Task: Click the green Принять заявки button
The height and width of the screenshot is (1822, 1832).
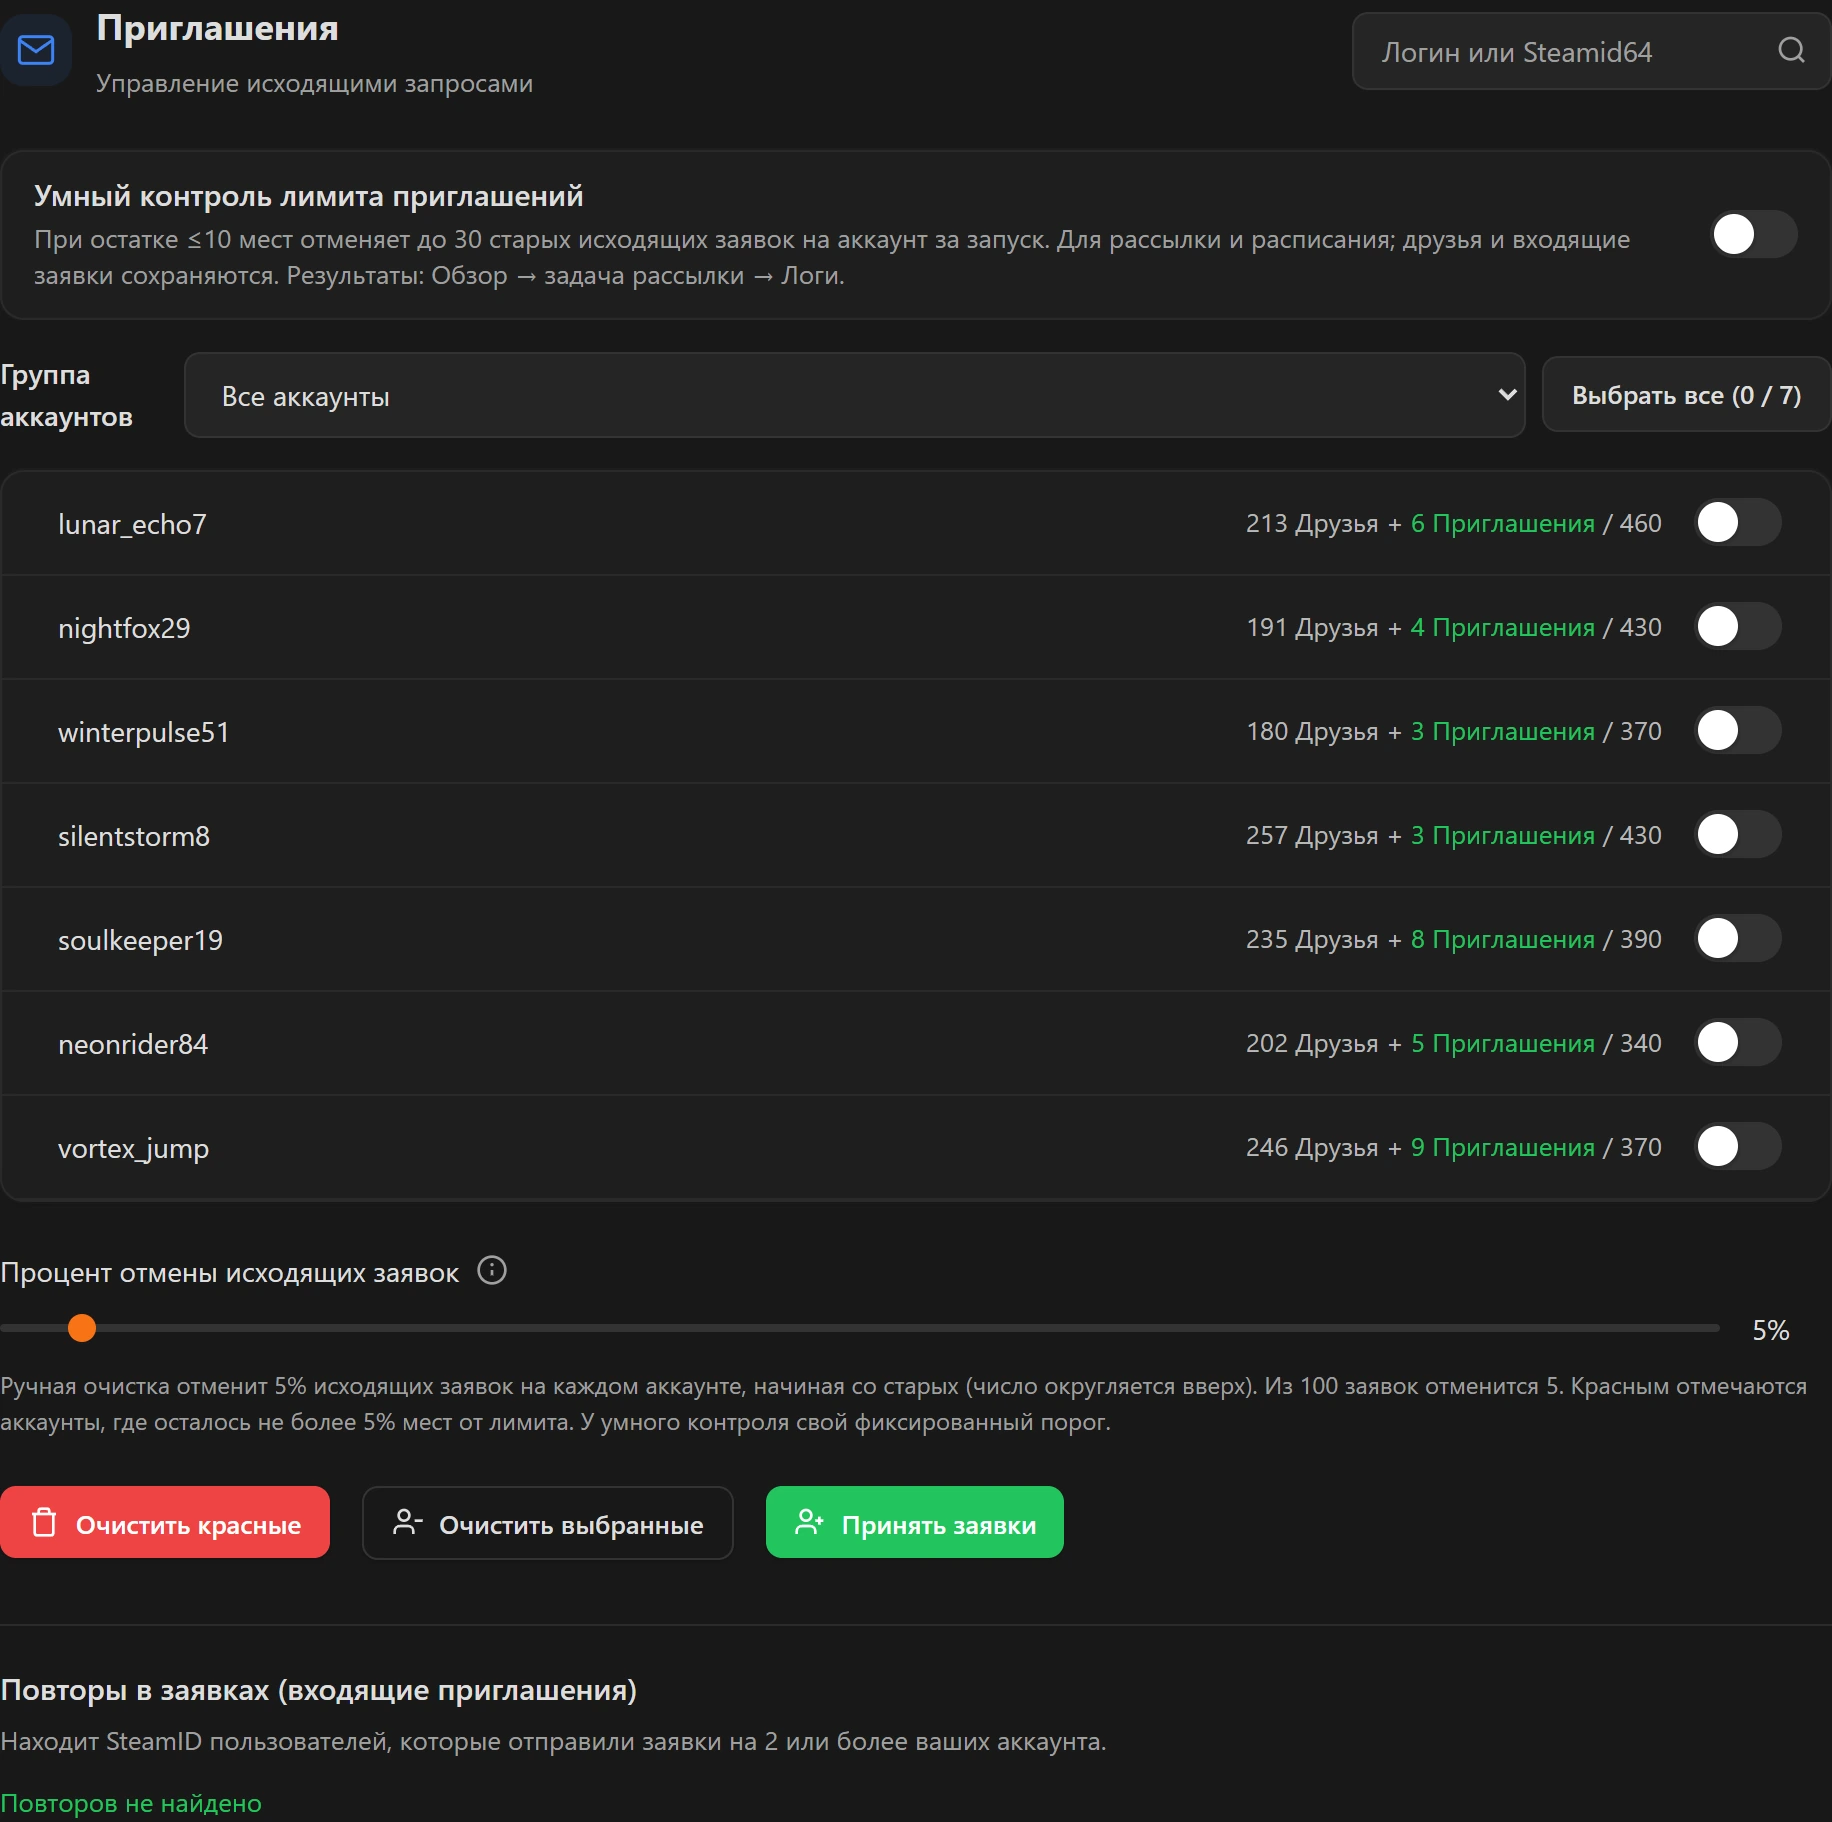Action: [x=915, y=1522]
